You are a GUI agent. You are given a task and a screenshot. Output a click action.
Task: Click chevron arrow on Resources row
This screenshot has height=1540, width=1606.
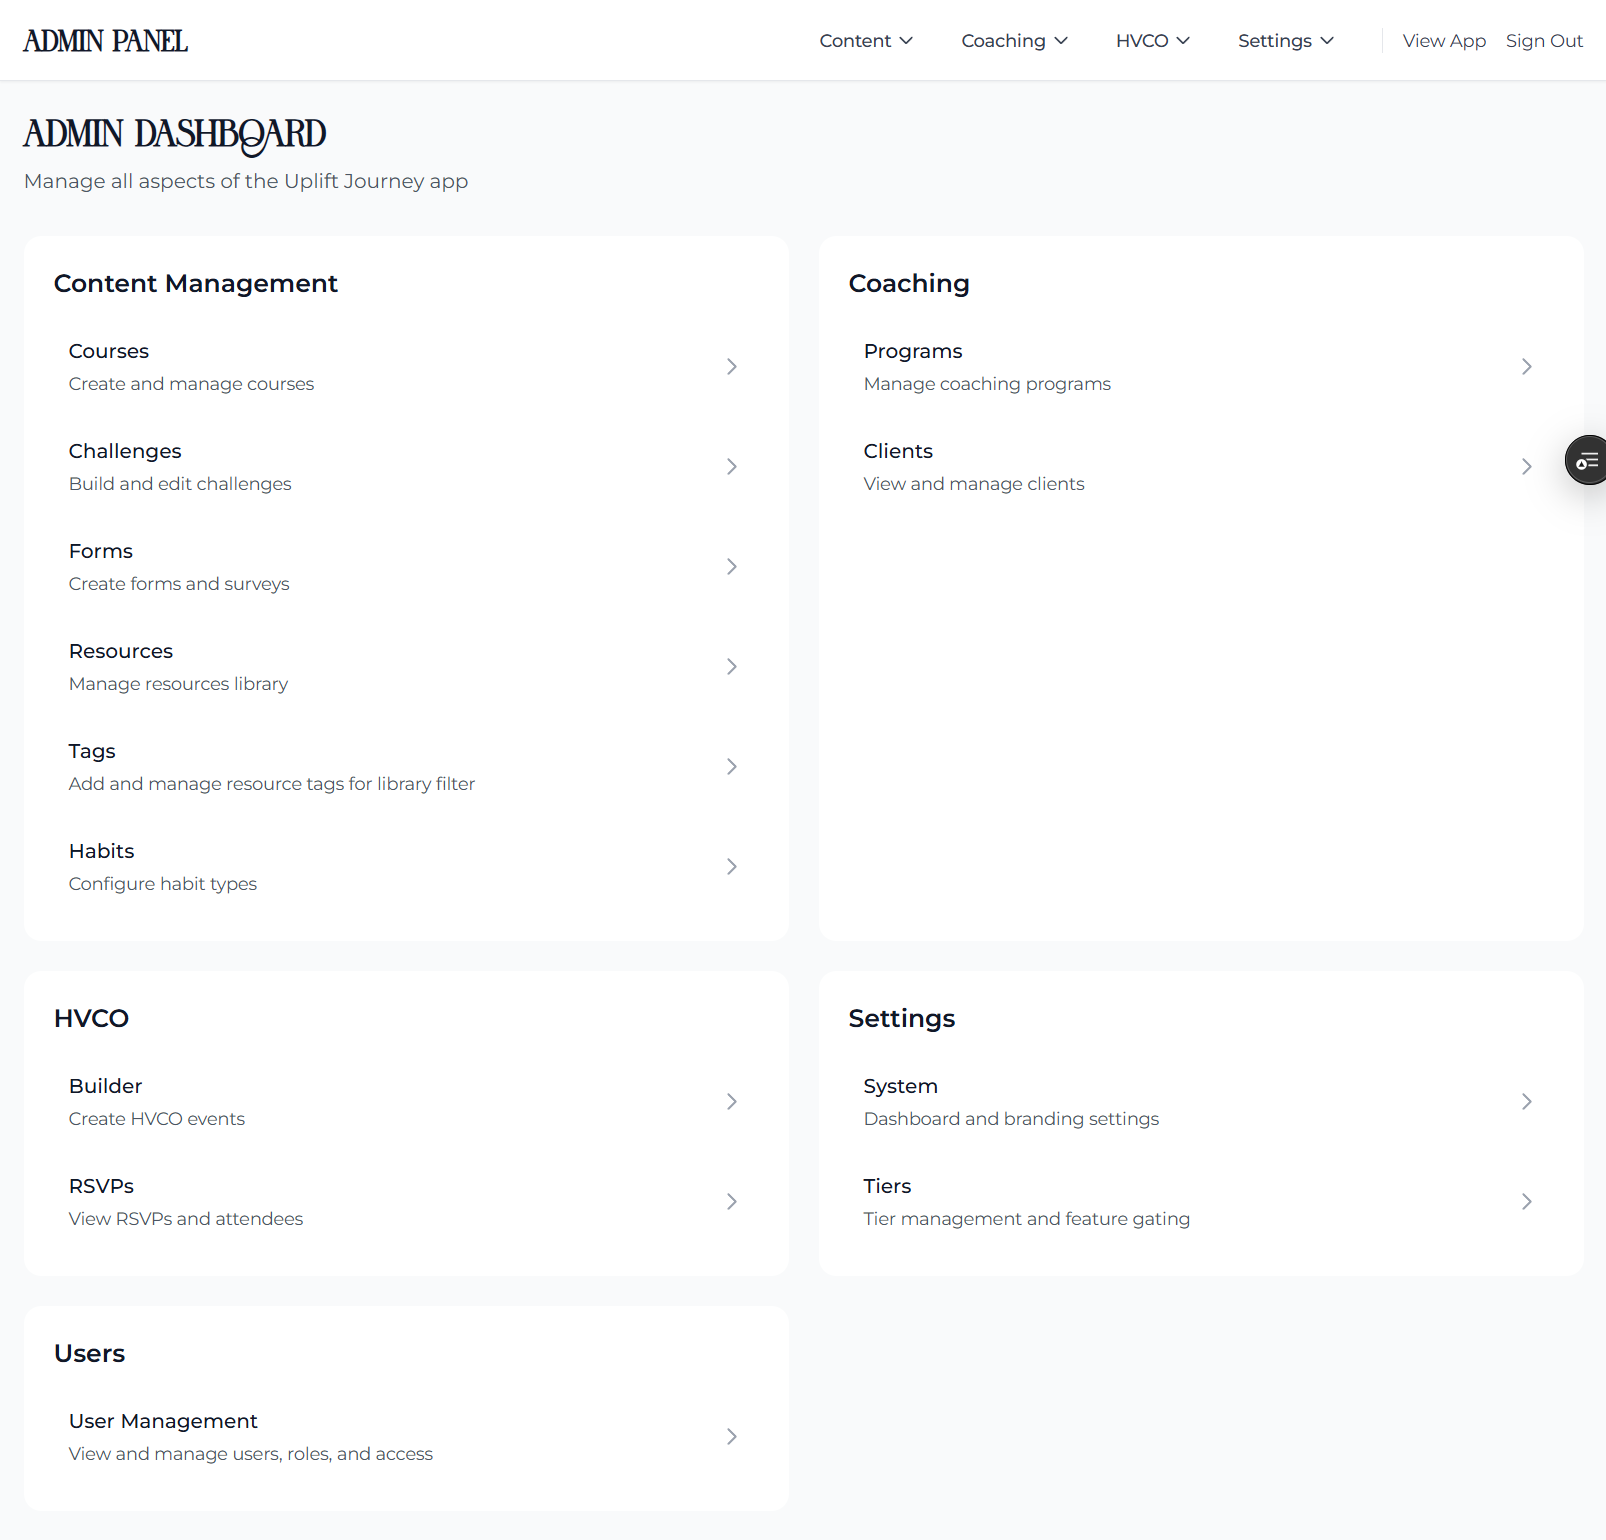732,667
